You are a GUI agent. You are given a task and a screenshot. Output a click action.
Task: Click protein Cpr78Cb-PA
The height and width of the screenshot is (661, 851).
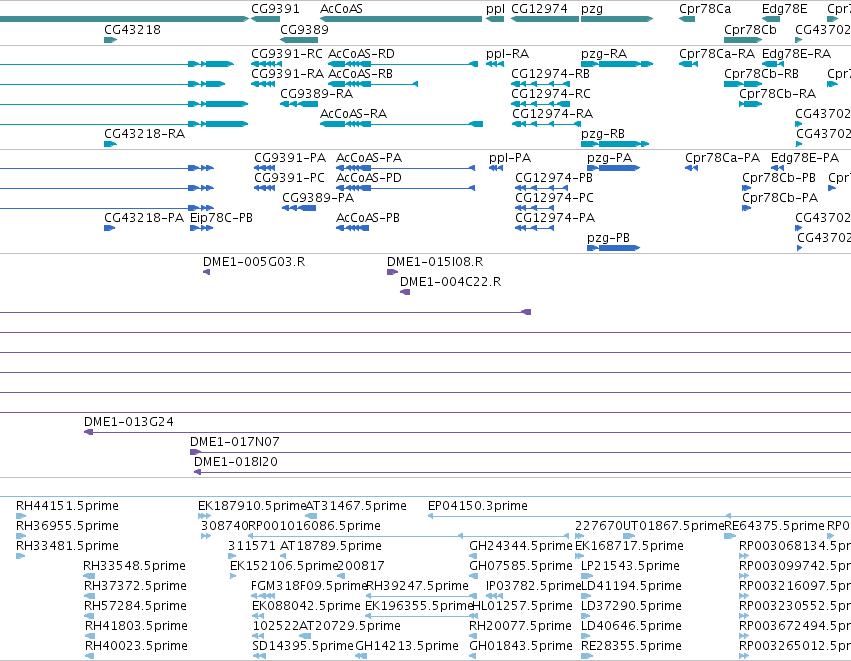pyautogui.click(x=780, y=198)
